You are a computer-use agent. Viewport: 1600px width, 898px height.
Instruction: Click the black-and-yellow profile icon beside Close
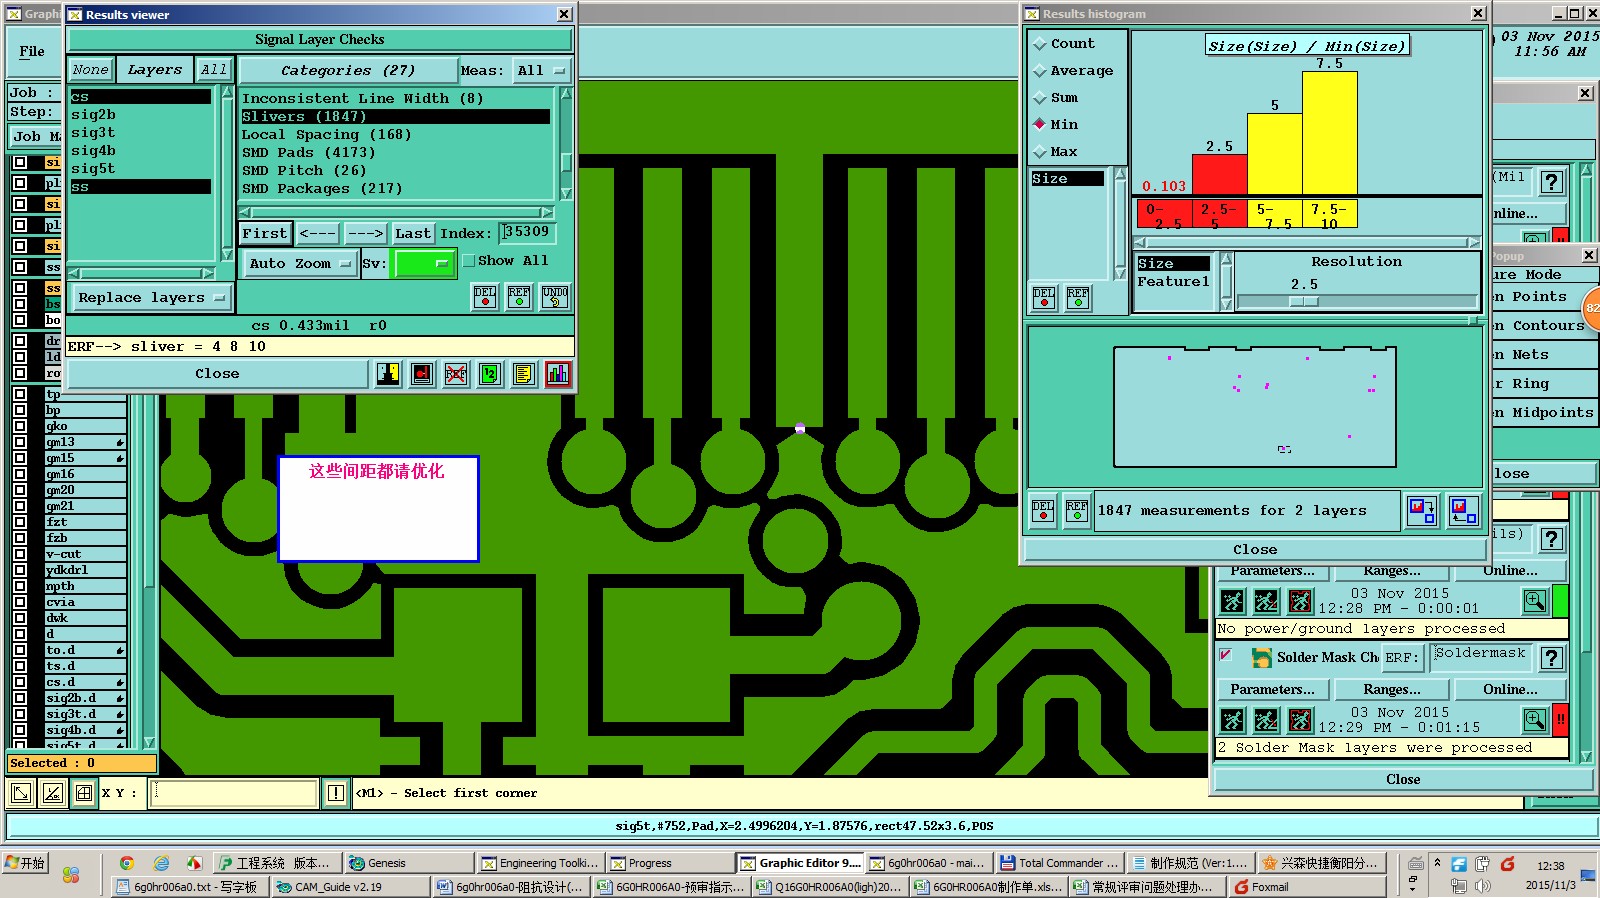(x=388, y=374)
